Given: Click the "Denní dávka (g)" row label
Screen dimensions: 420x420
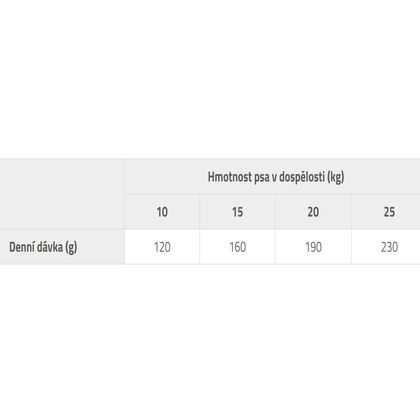Looking at the screenshot, I should (43, 247).
